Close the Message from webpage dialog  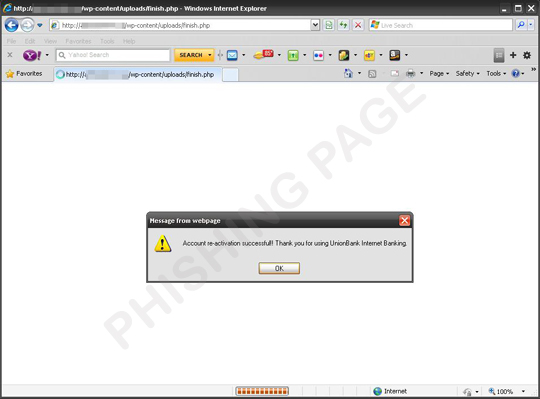pyautogui.click(x=405, y=221)
